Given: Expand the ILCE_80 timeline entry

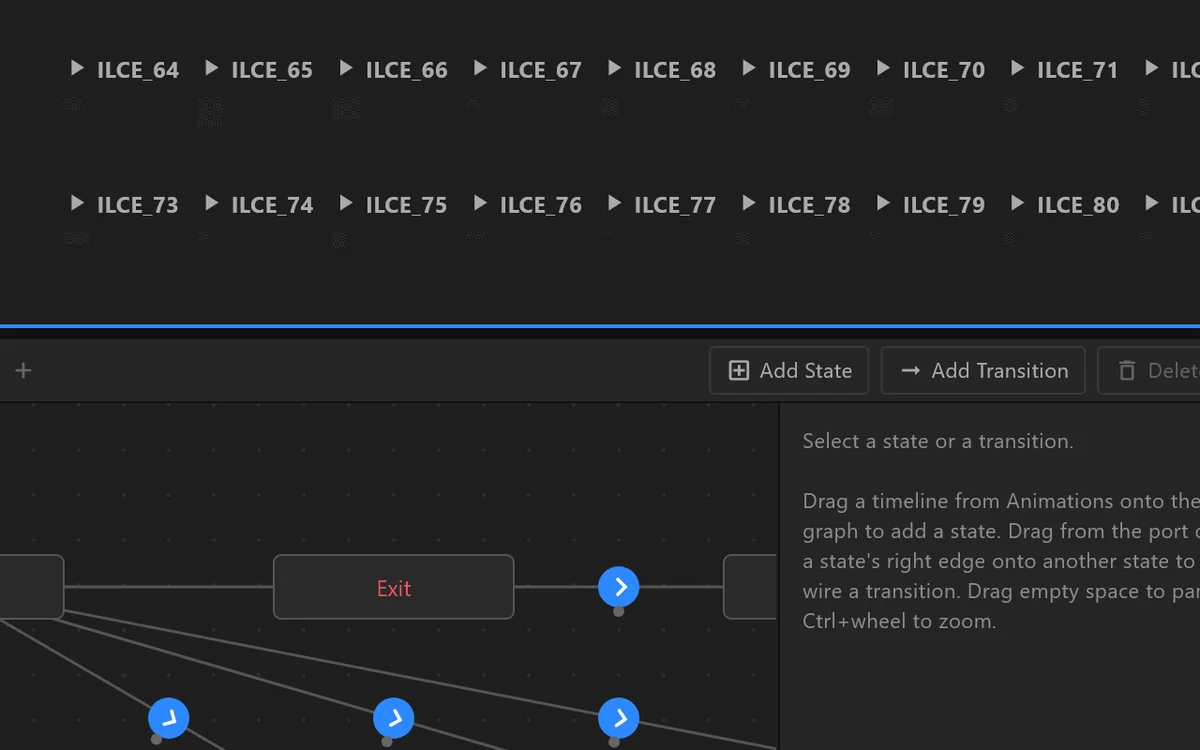Looking at the screenshot, I should tap(1017, 203).
